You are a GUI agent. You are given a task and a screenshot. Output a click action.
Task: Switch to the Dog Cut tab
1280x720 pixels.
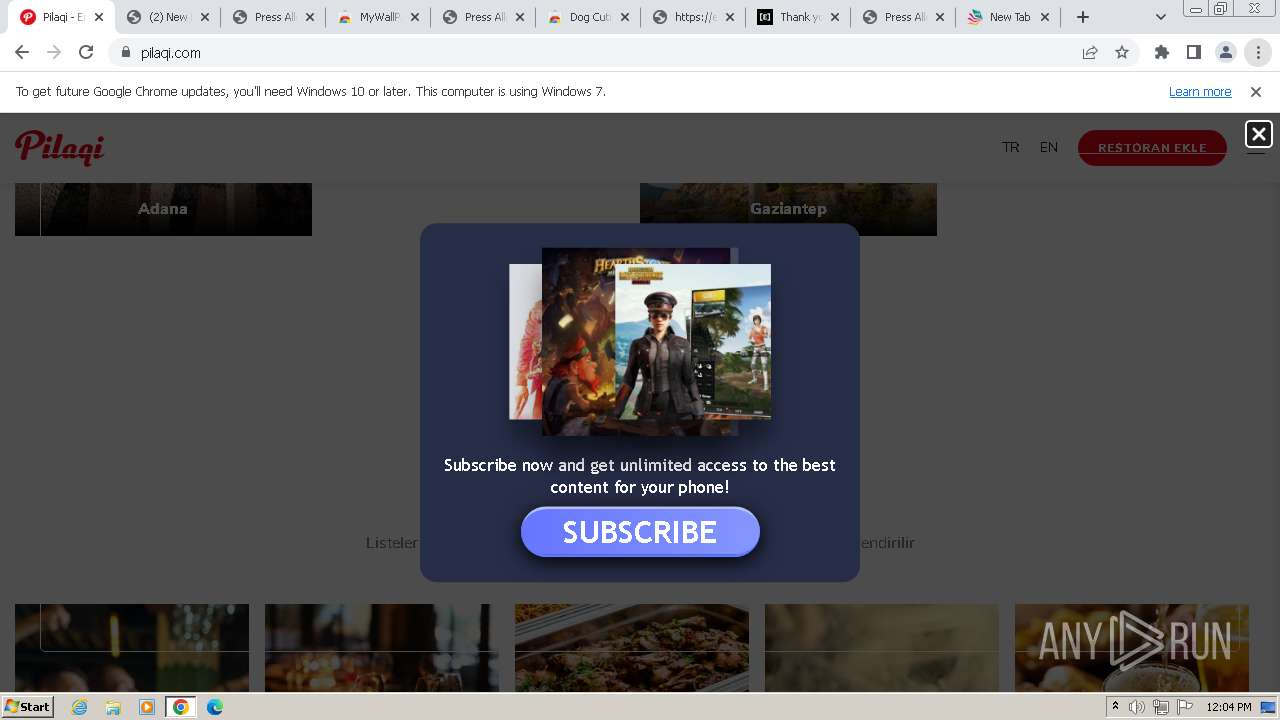[x=588, y=17]
